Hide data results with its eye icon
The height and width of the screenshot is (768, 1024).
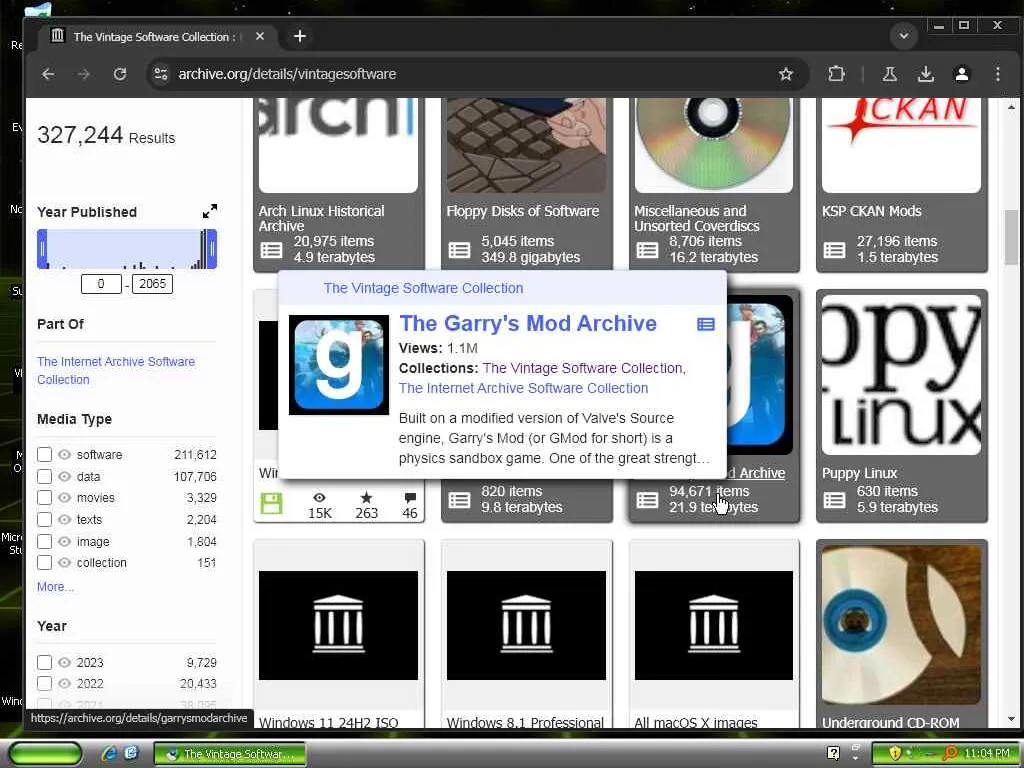pos(64,476)
